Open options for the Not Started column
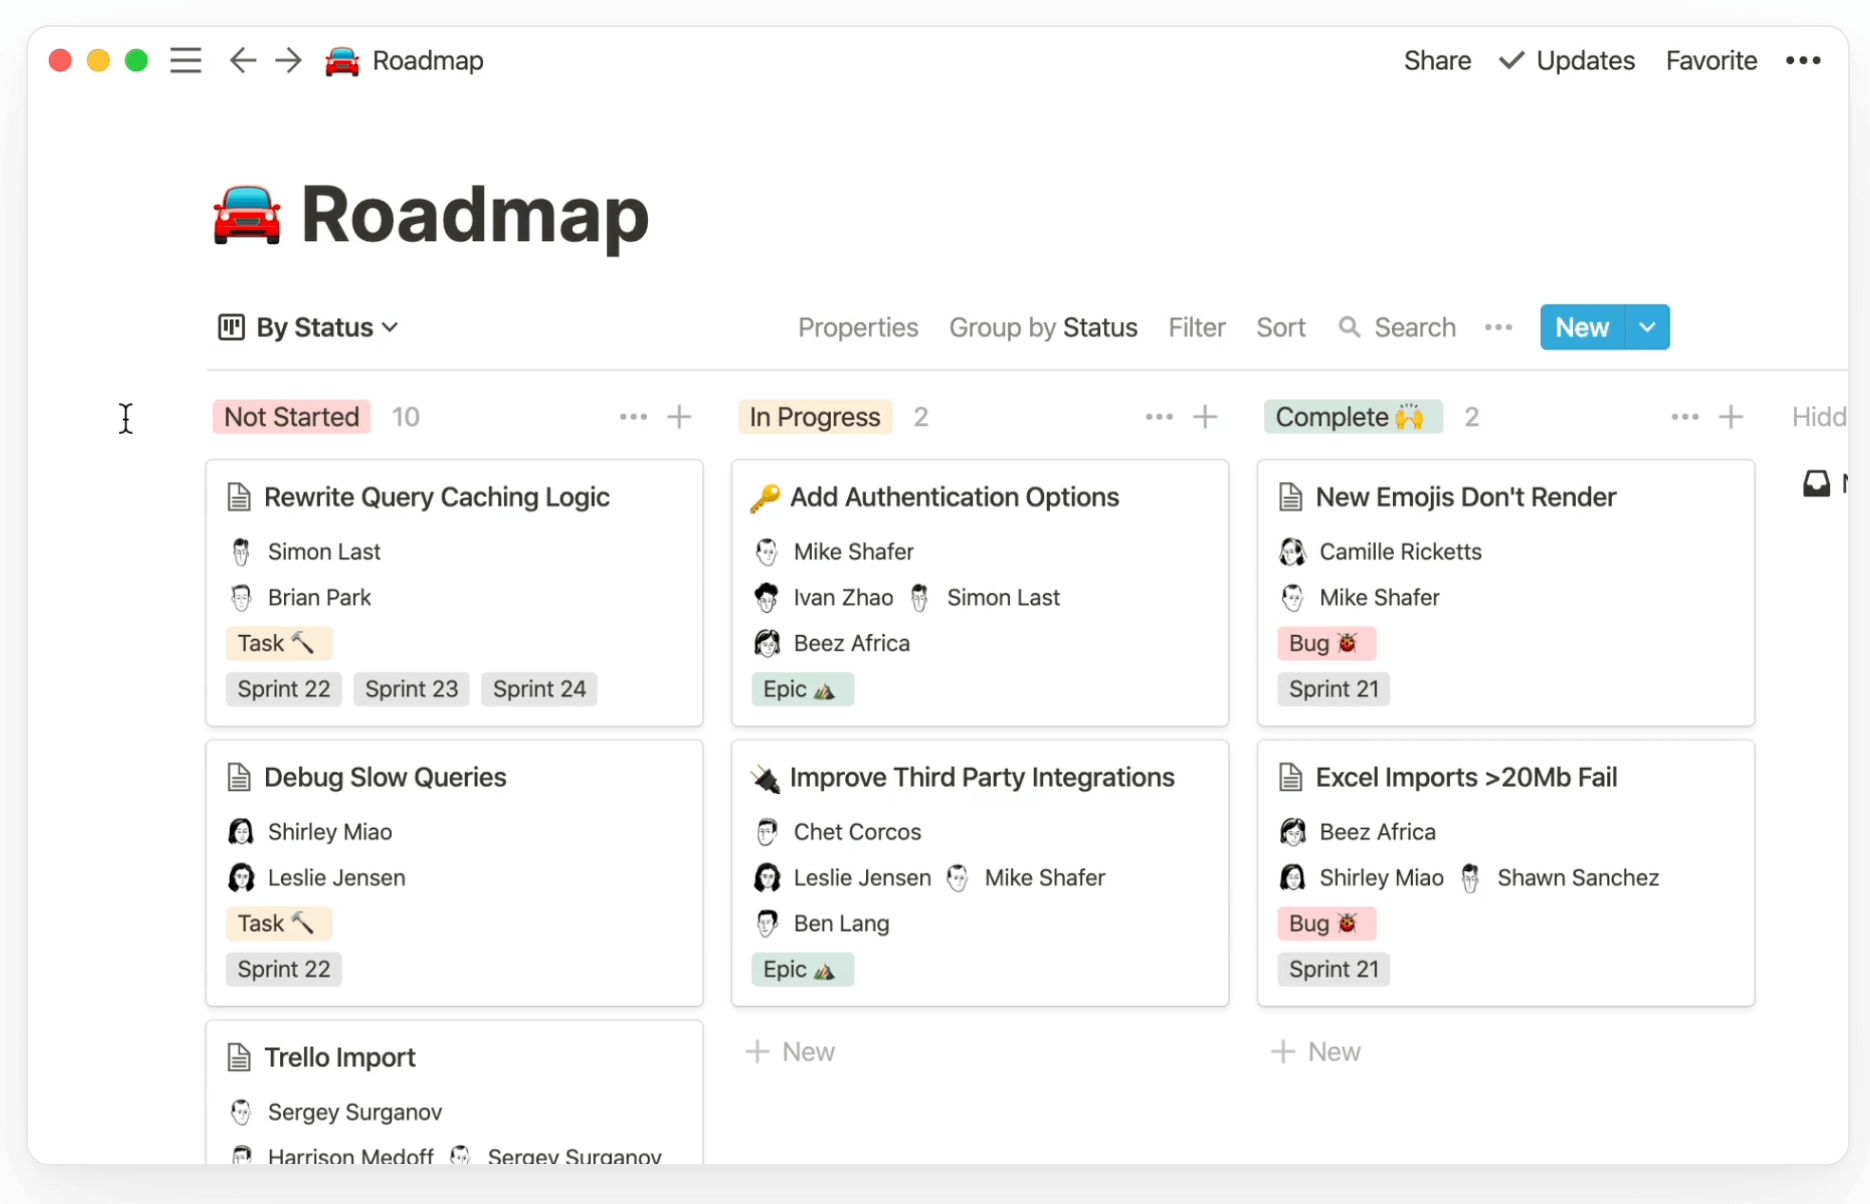Screen dimensions: 1870x1204 tap(633, 417)
